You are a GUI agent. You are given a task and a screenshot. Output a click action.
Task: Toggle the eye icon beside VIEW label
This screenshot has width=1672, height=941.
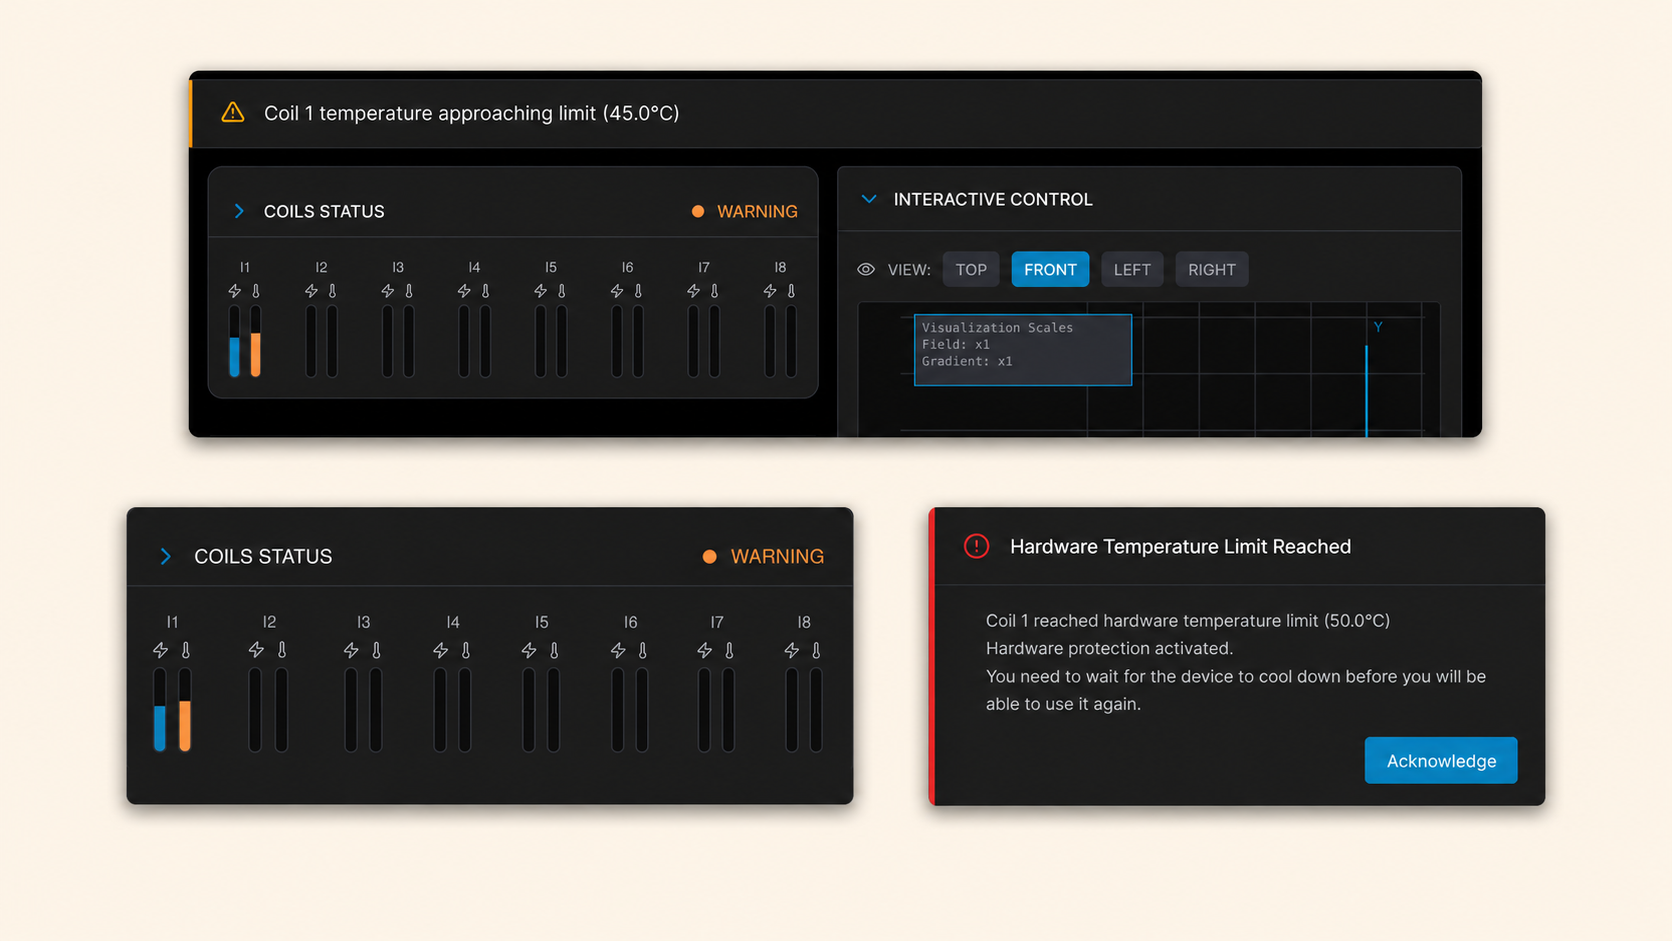pyautogui.click(x=866, y=270)
